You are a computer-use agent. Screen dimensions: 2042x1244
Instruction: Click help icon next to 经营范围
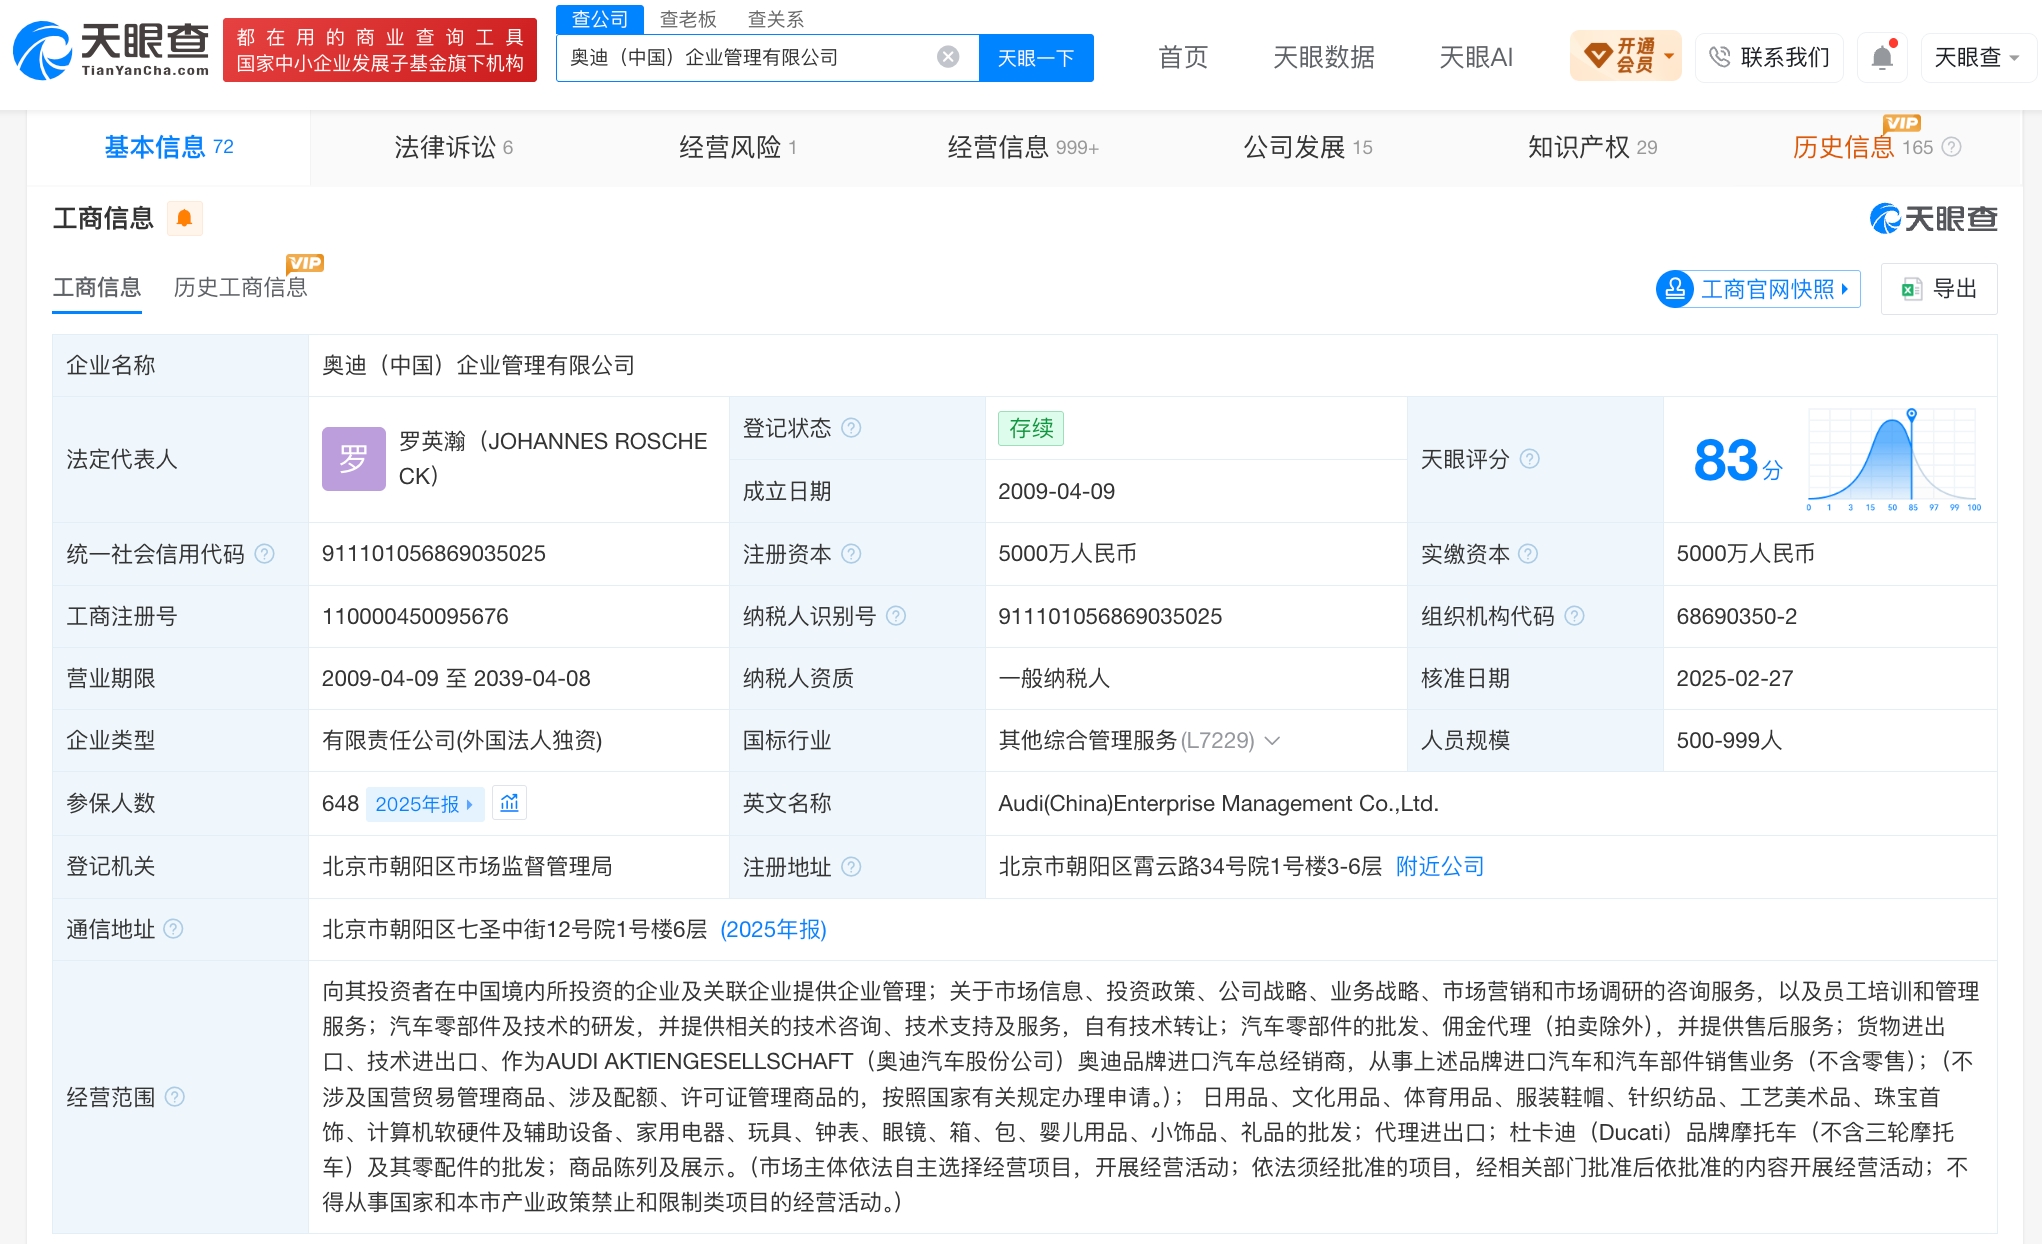click(174, 1097)
